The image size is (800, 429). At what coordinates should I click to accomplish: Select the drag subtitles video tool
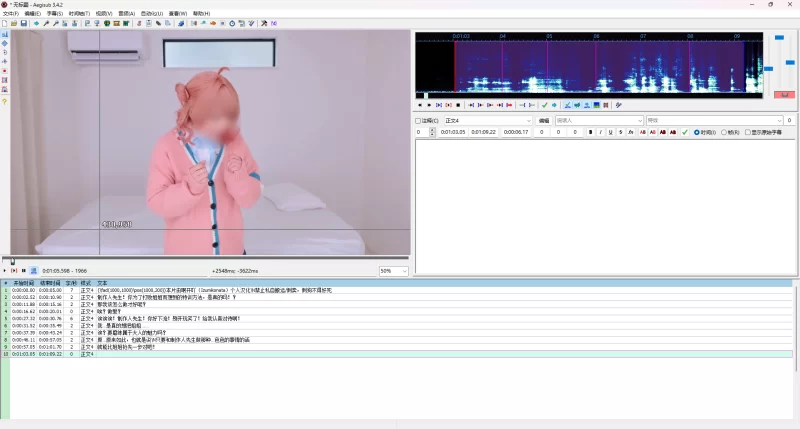tap(5, 43)
